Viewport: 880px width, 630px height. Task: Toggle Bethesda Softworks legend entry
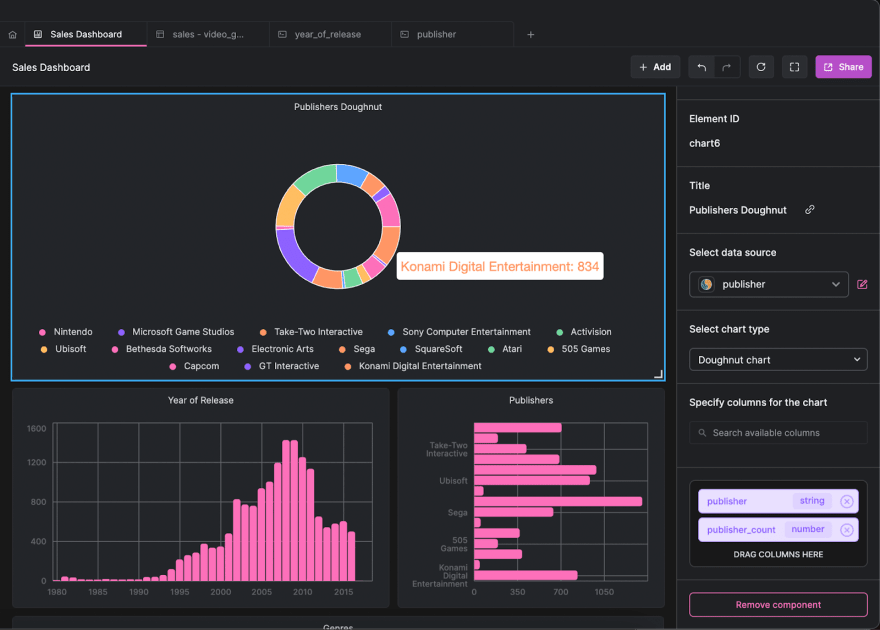coord(162,349)
